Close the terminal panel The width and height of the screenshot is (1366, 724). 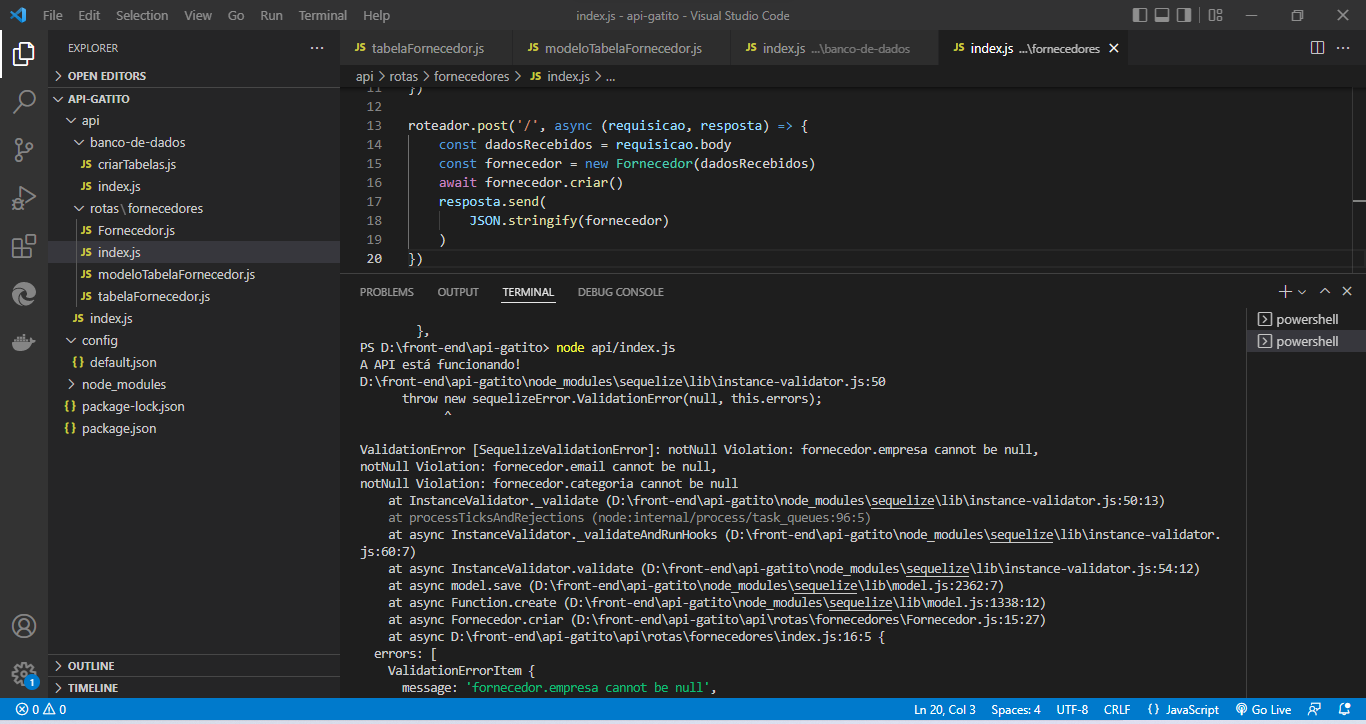[x=1347, y=292]
